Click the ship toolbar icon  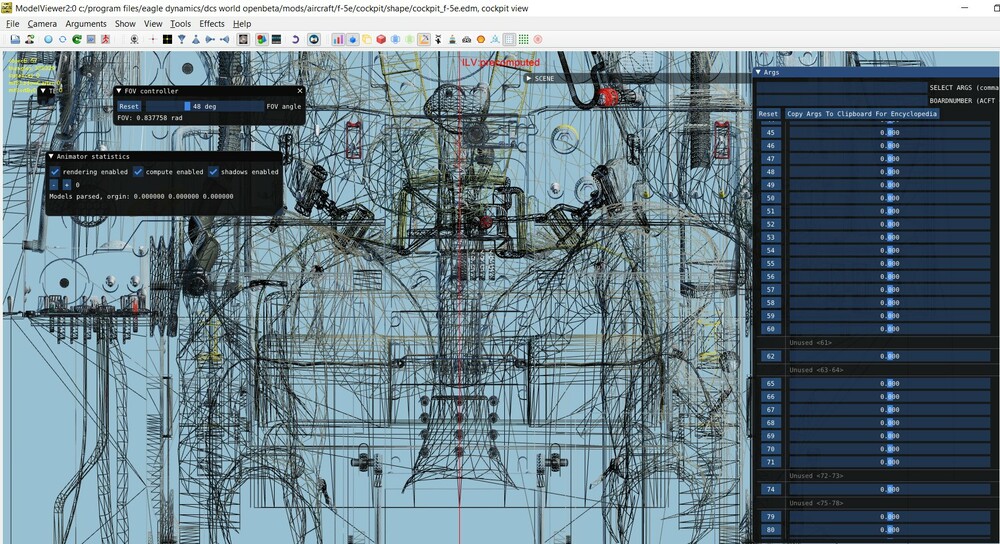tap(452, 39)
